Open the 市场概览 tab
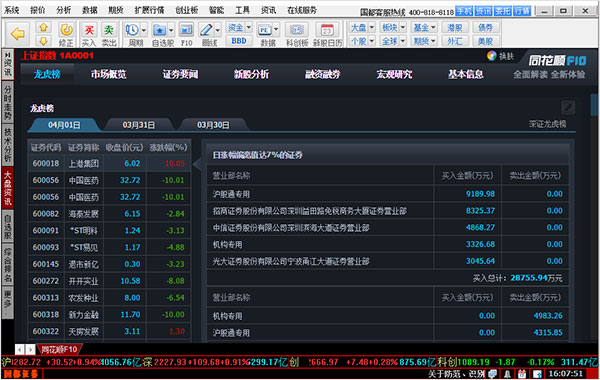The height and width of the screenshot is (380, 600). point(108,74)
